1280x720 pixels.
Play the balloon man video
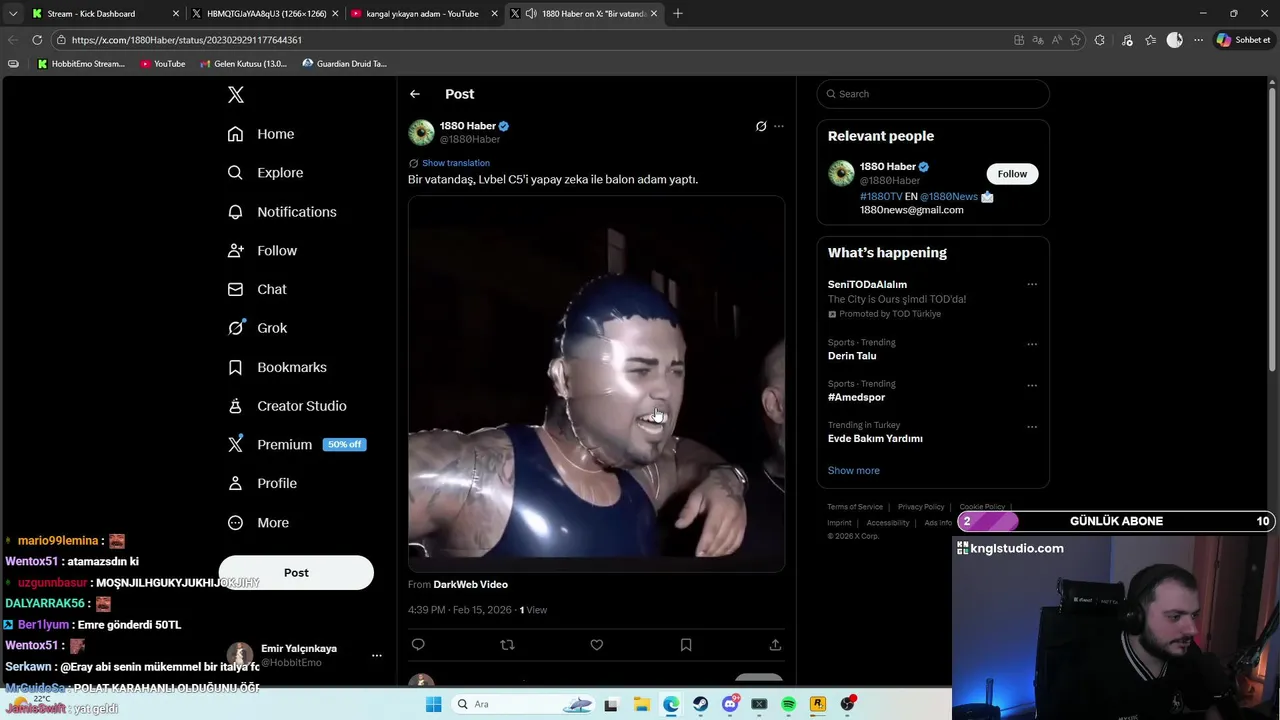pos(596,384)
